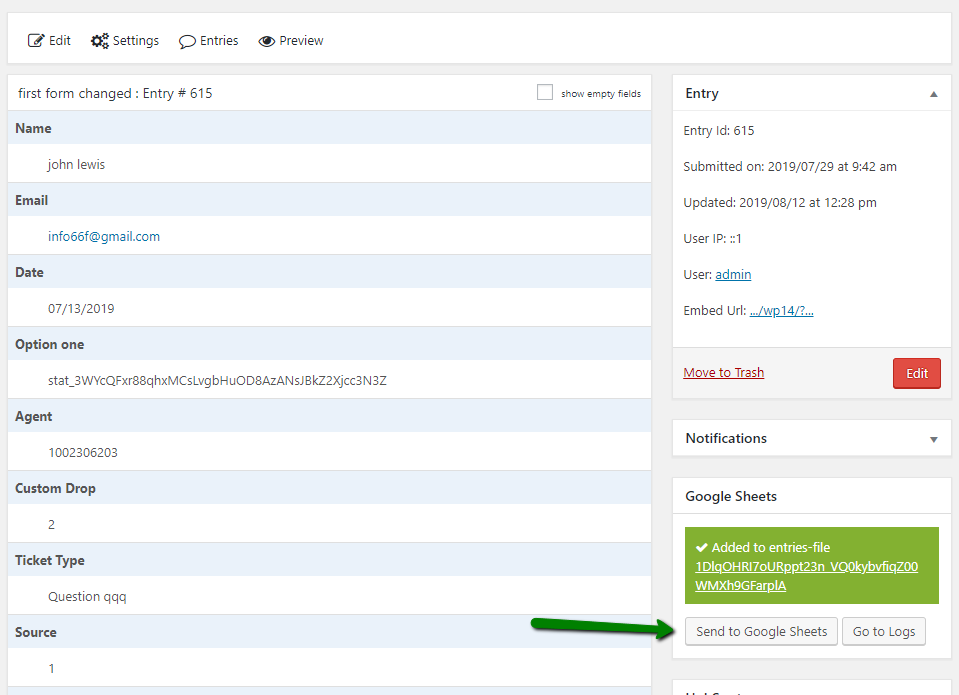
Task: Expand the Notifications panel arrow
Action: (x=933, y=439)
